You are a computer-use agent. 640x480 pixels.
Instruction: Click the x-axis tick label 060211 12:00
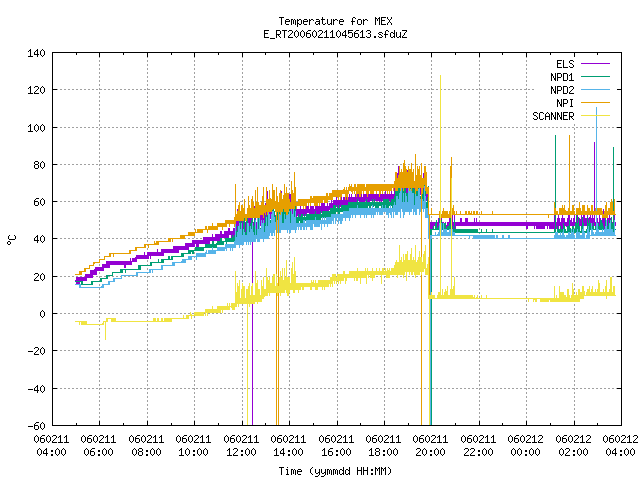coord(241,446)
